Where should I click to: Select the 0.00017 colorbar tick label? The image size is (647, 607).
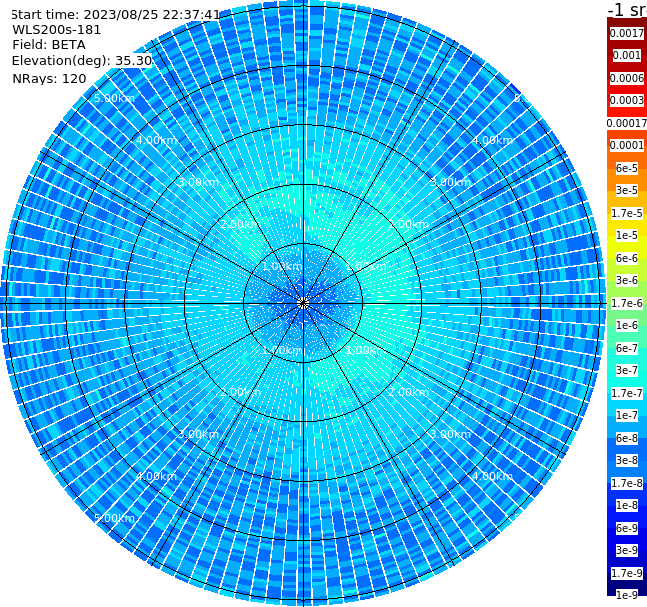pos(627,123)
